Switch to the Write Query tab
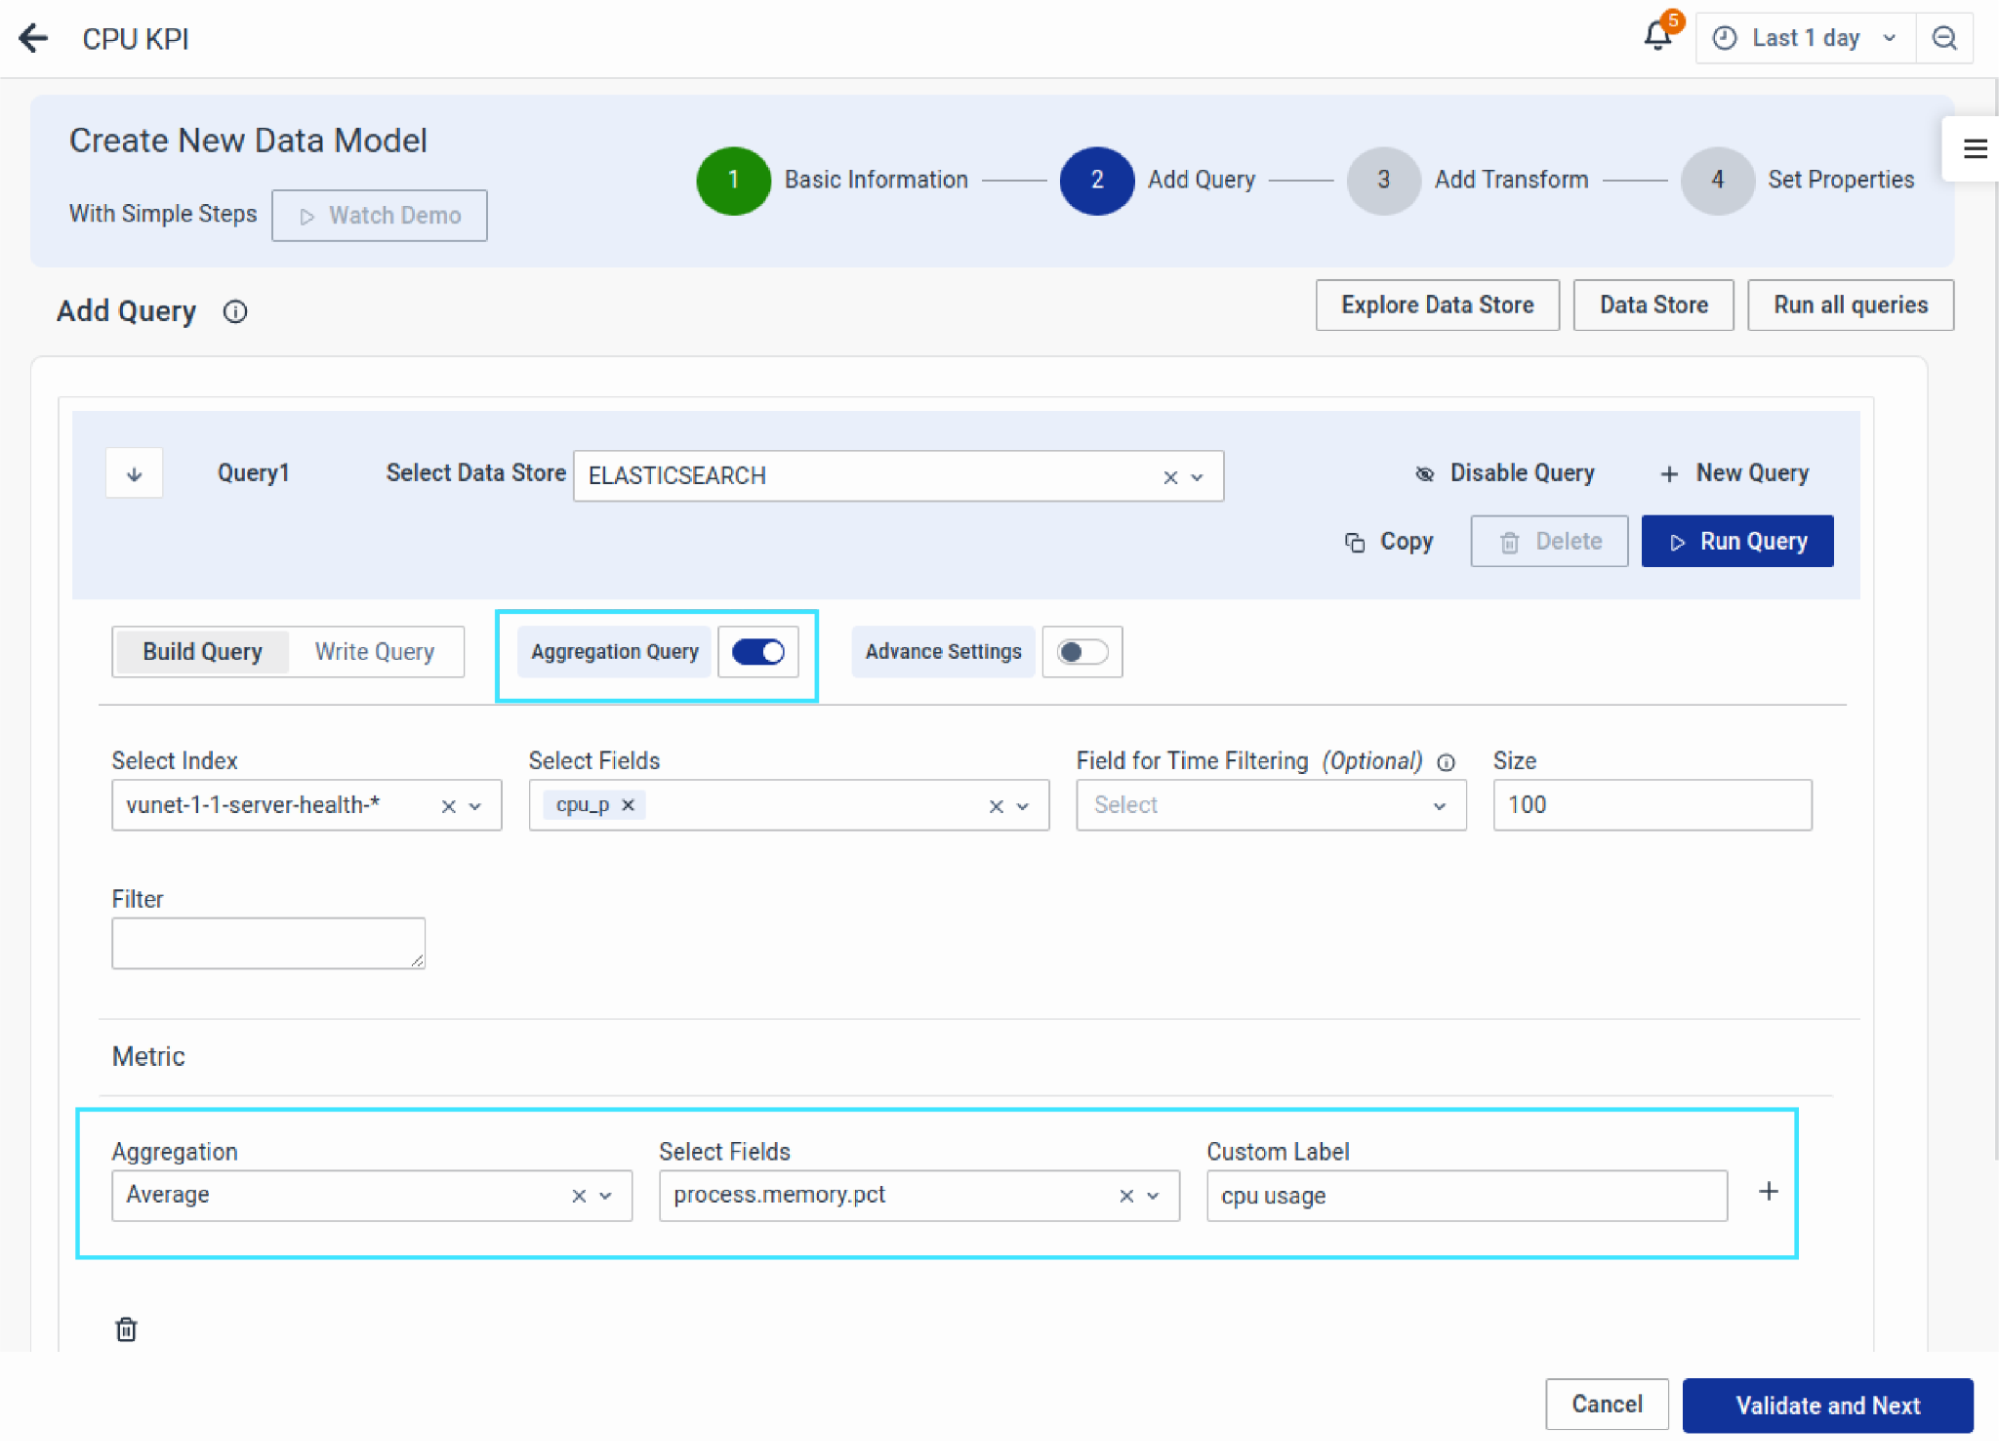 374,652
